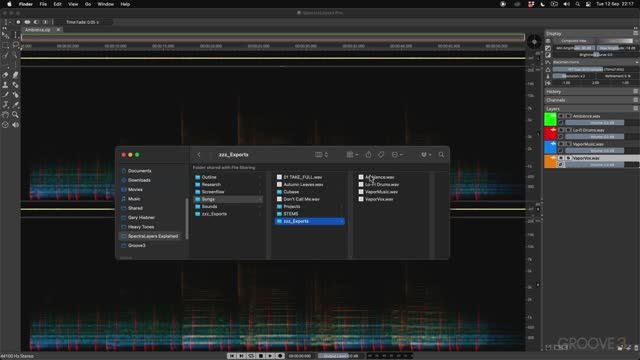Toggle visibility of Ambience.wav layer
Screen dimensions: 640x360
(561, 116)
